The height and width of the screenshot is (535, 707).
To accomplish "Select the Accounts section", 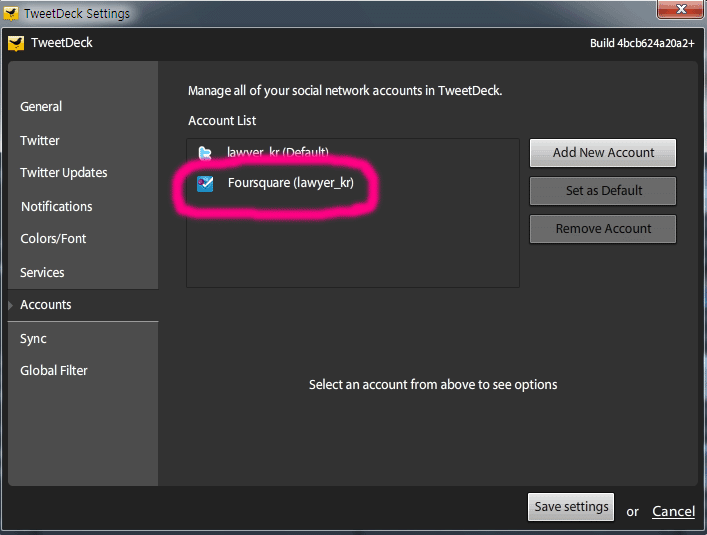I will [x=83, y=305].
